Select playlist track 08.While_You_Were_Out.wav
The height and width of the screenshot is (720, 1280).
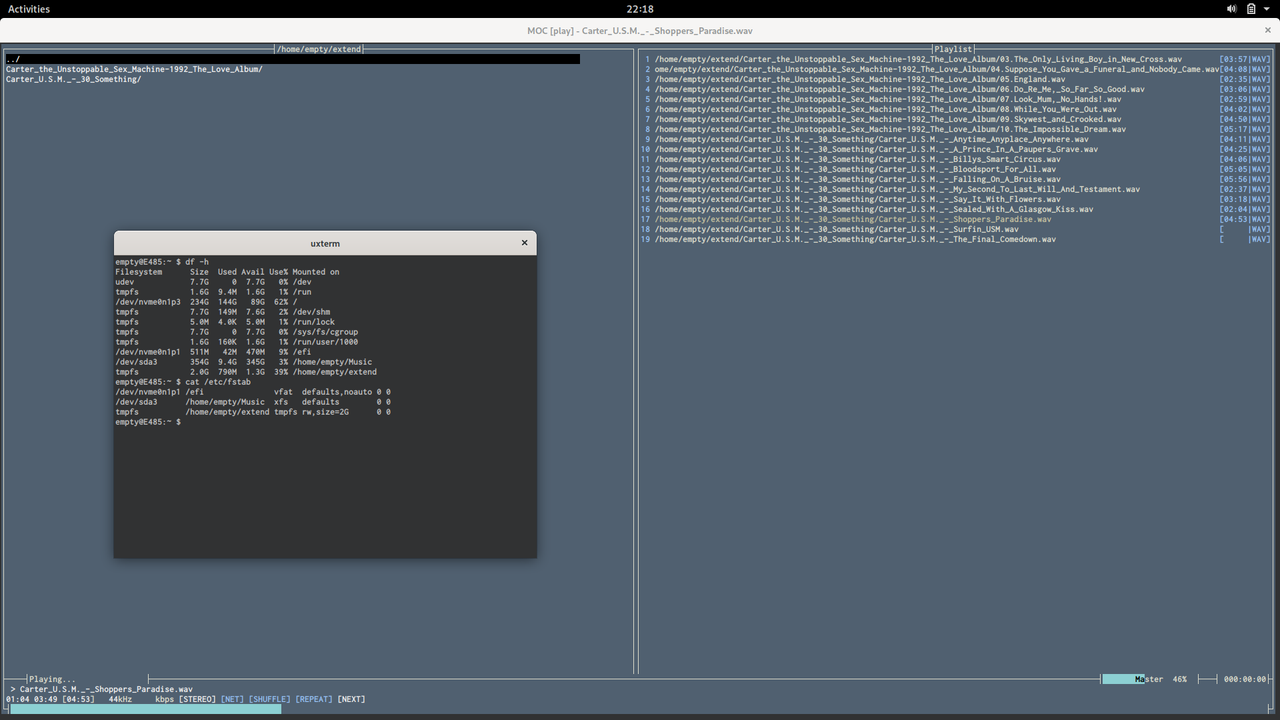click(886, 109)
